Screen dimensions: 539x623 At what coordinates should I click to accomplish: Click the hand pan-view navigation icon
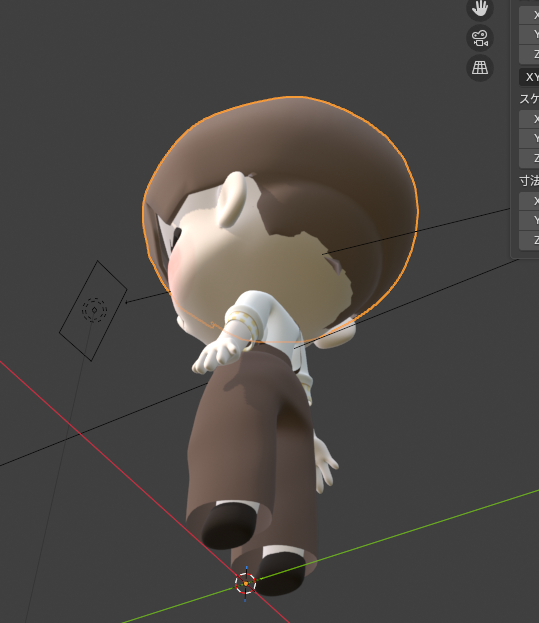[480, 8]
